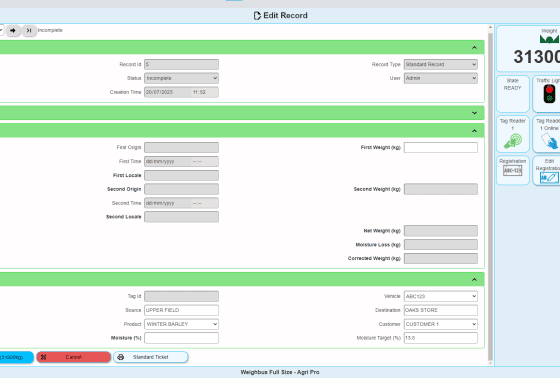The width and height of the screenshot is (560, 378).
Task: Click the red Cancel button
Action: tap(74, 357)
